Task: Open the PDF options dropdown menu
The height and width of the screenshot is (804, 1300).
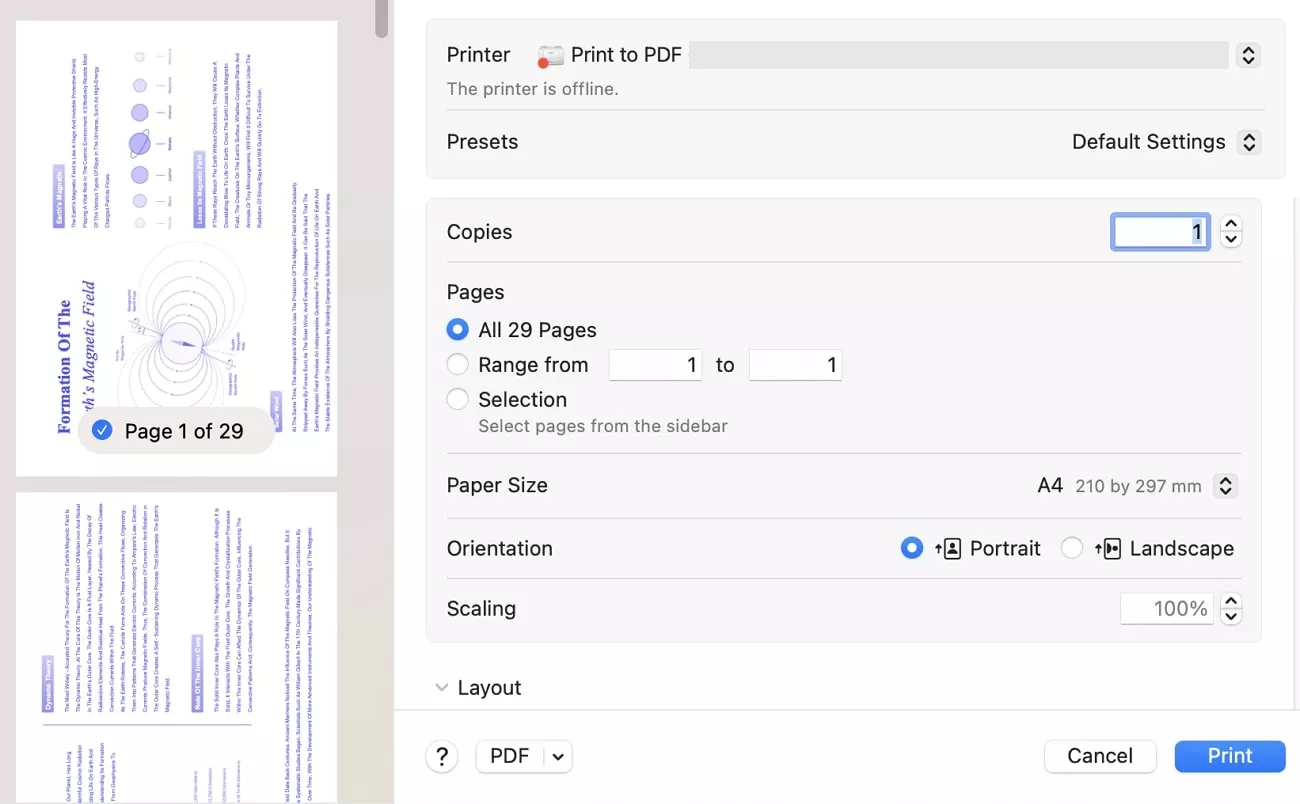Action: coord(558,756)
